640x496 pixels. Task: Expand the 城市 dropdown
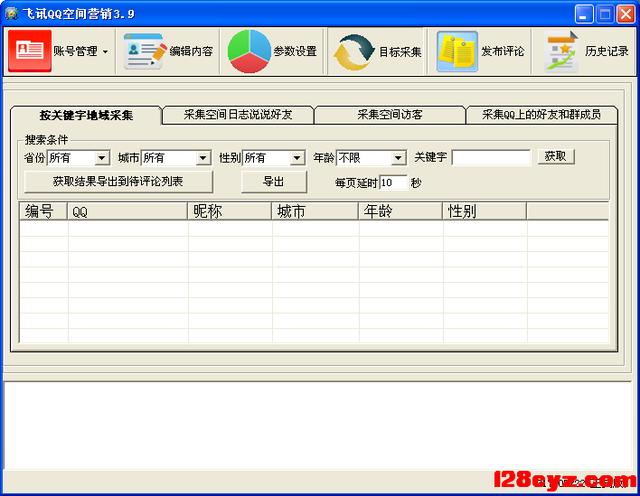point(203,158)
